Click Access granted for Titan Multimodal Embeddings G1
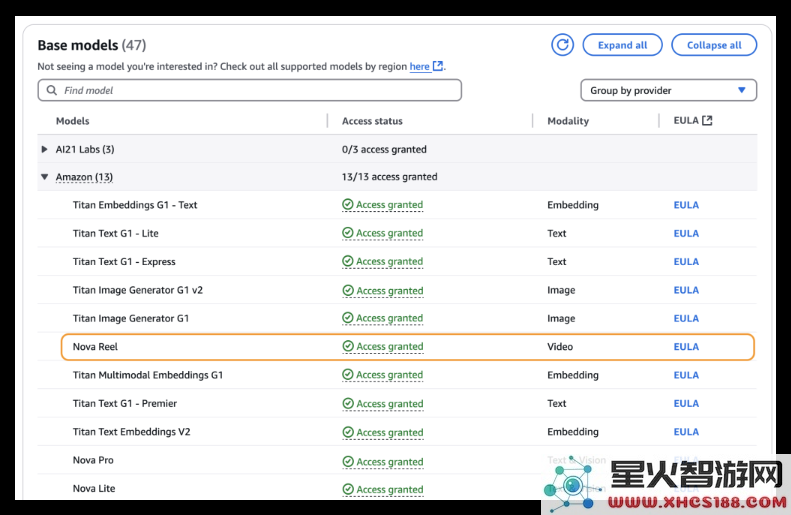The width and height of the screenshot is (791, 515). pos(383,375)
